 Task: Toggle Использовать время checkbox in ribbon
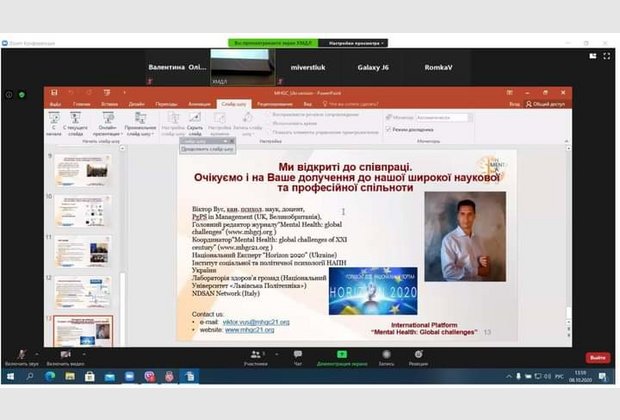(x=272, y=123)
